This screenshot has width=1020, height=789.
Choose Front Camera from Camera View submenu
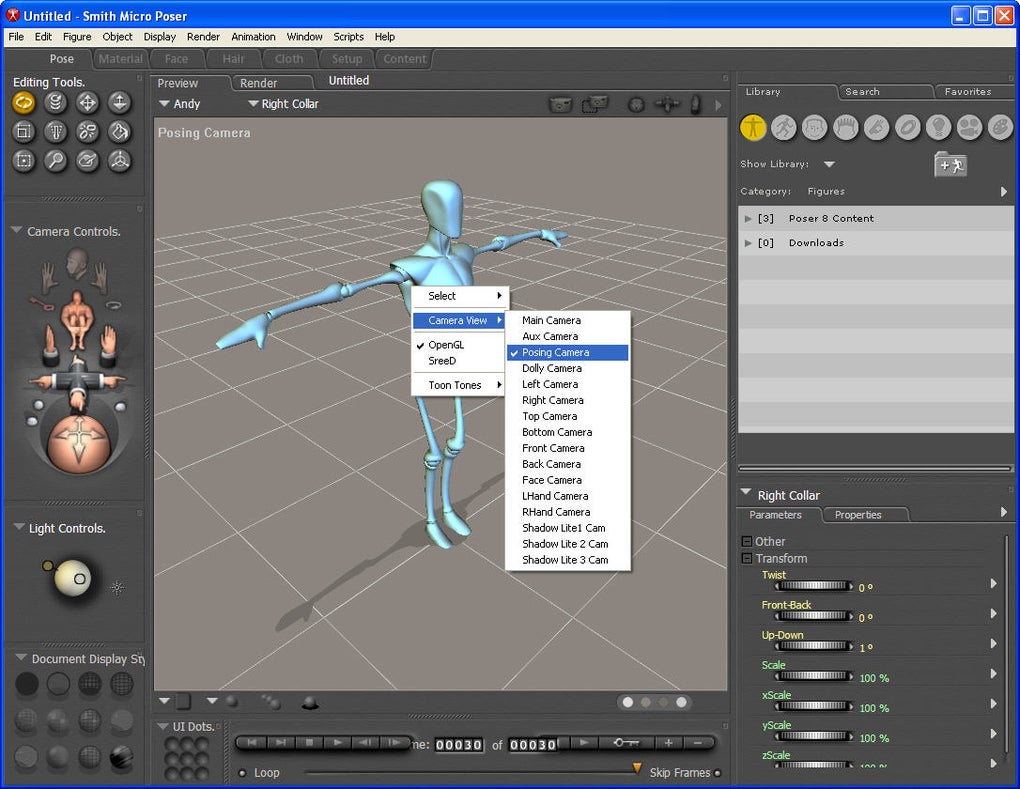[x=553, y=448]
